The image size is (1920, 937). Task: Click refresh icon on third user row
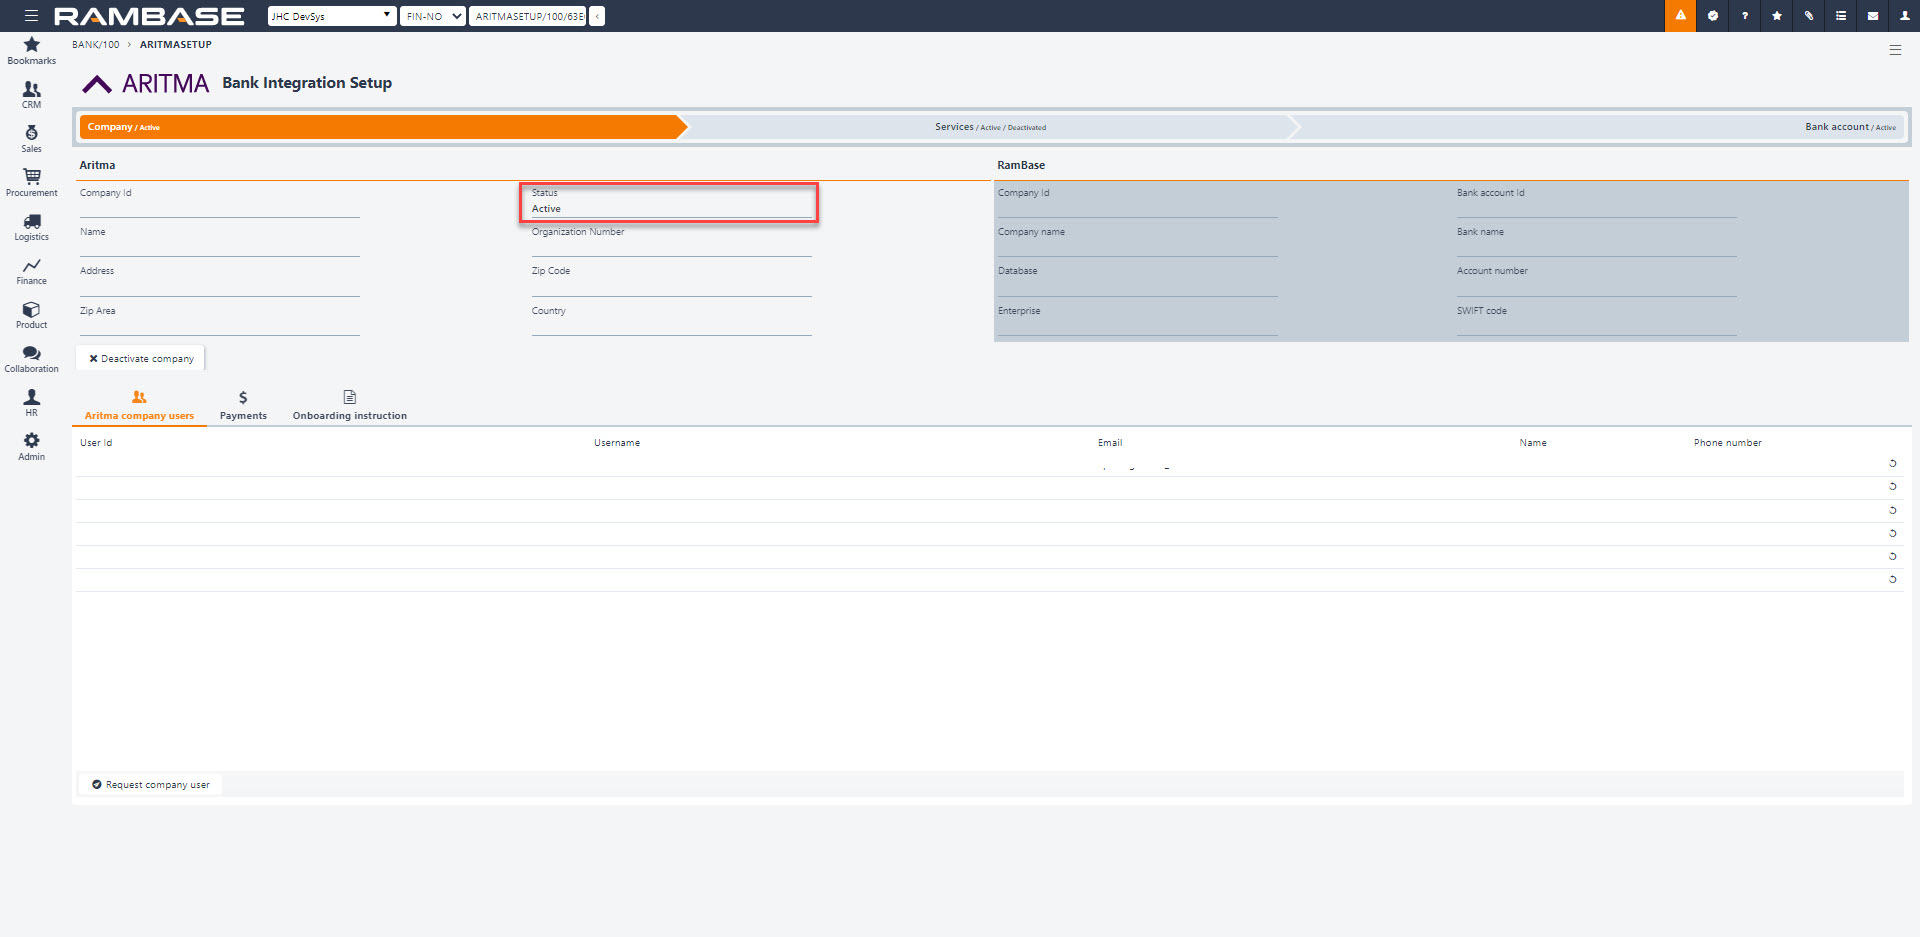coord(1892,510)
